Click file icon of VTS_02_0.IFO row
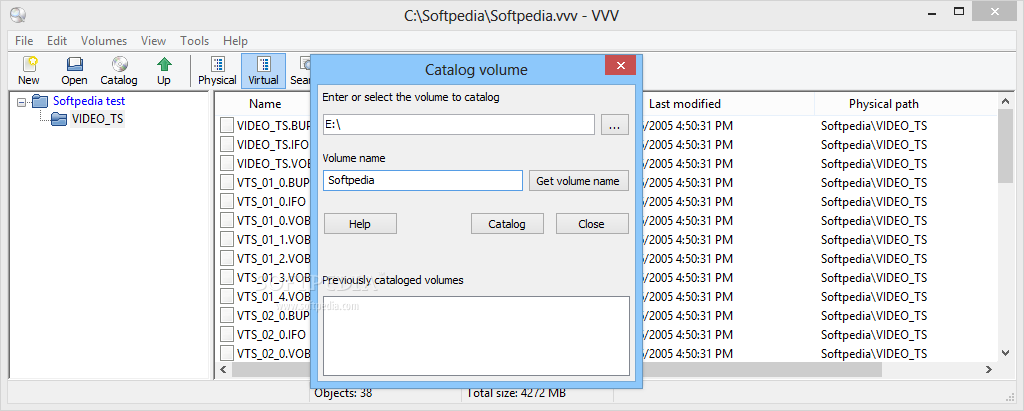The image size is (1024, 411). coord(227,335)
